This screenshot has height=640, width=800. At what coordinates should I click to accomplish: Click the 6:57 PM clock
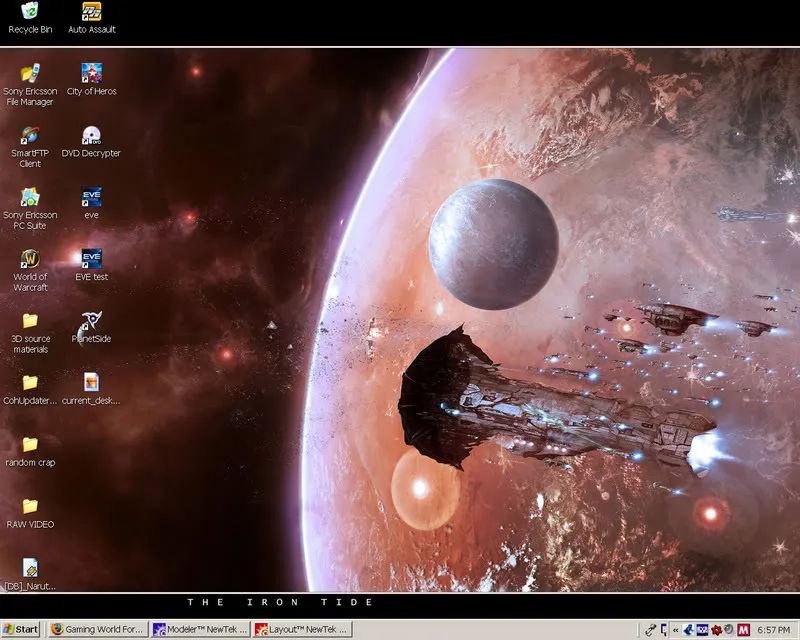[x=774, y=630]
